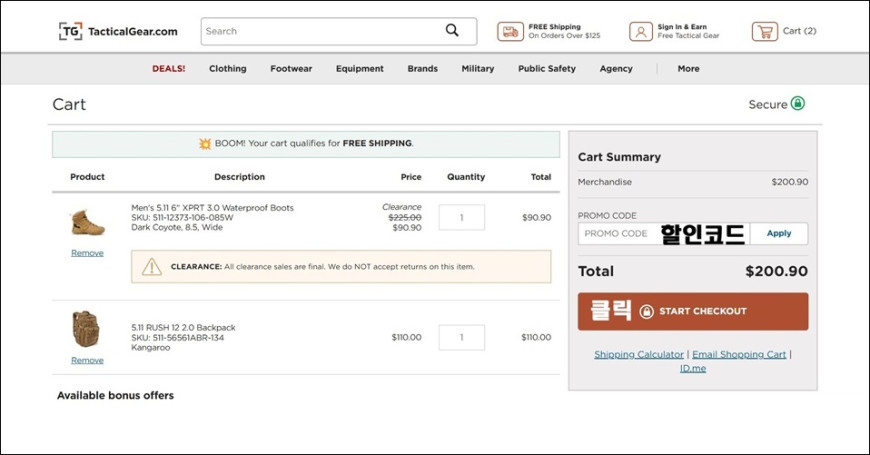Open the Shipping Calculator link
Viewport: 870px width, 455px height.
[639, 354]
